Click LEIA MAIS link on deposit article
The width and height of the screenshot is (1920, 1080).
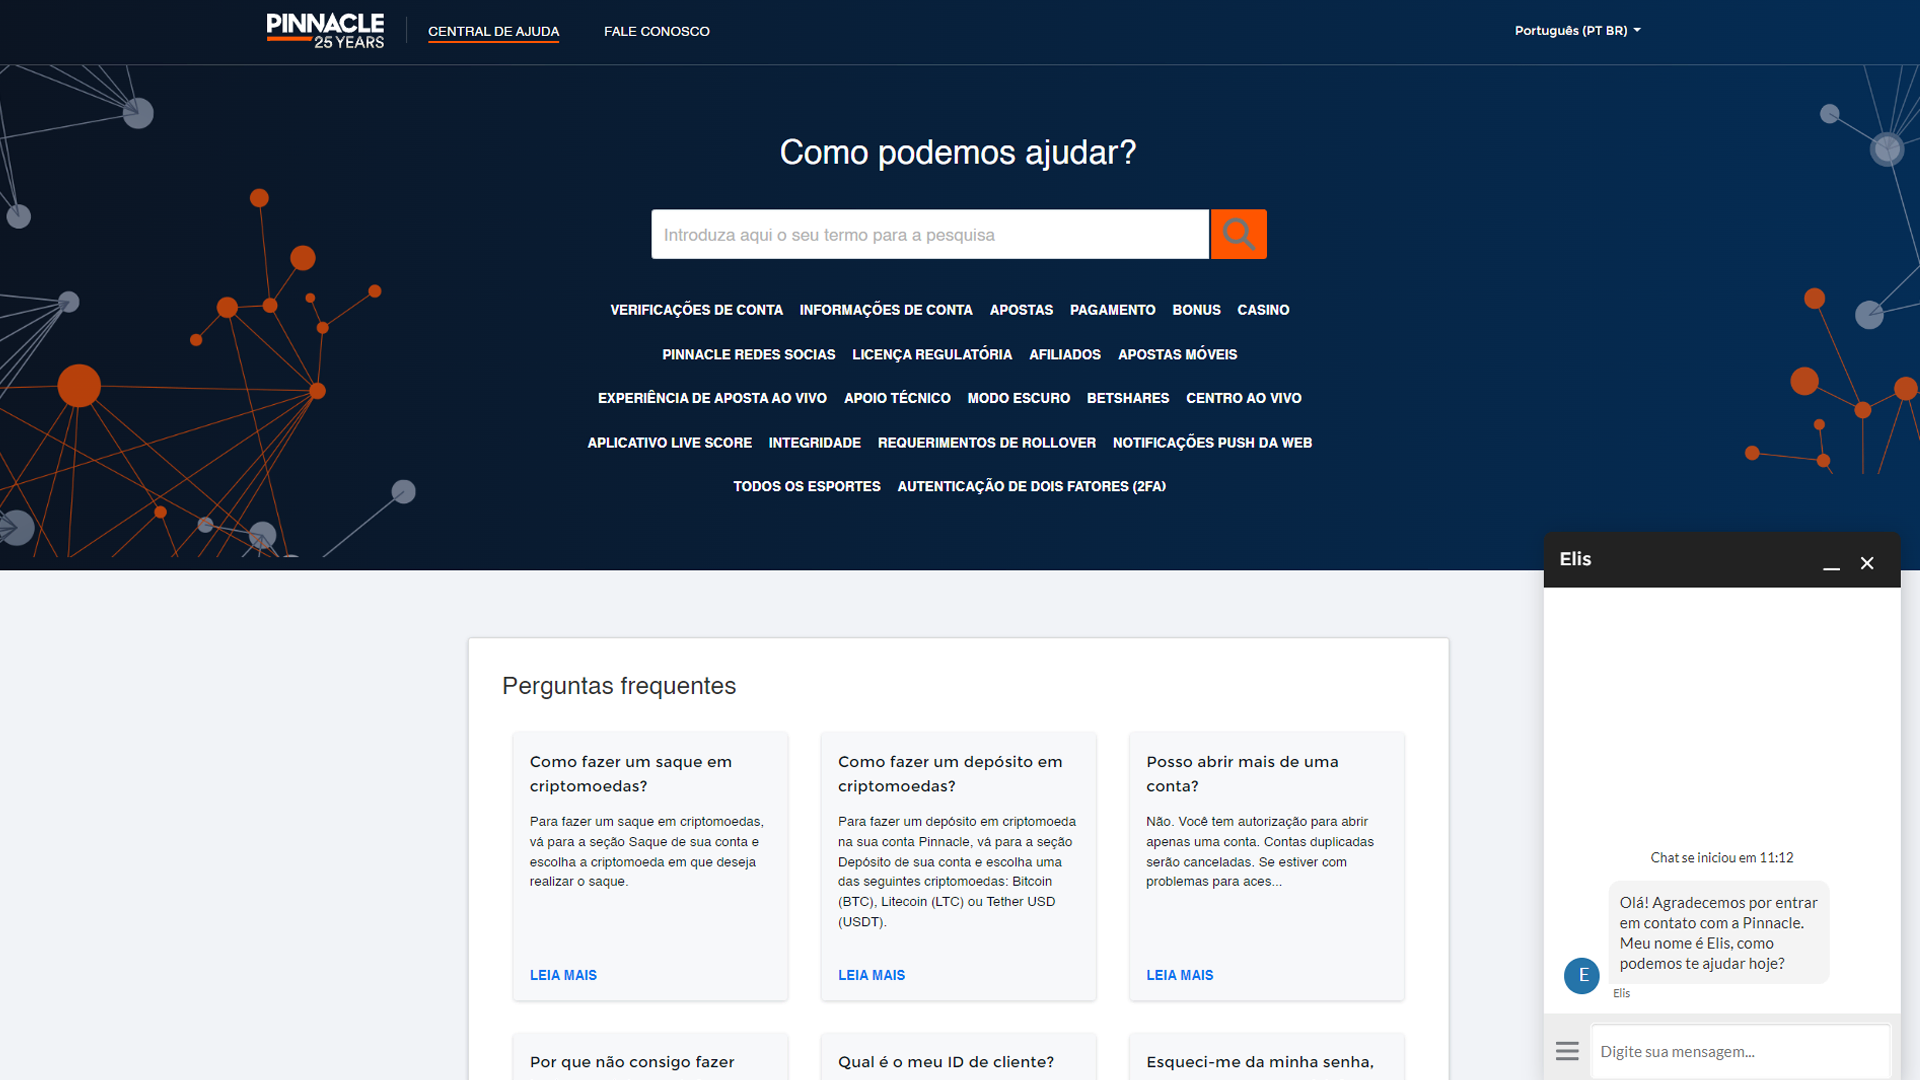click(870, 975)
